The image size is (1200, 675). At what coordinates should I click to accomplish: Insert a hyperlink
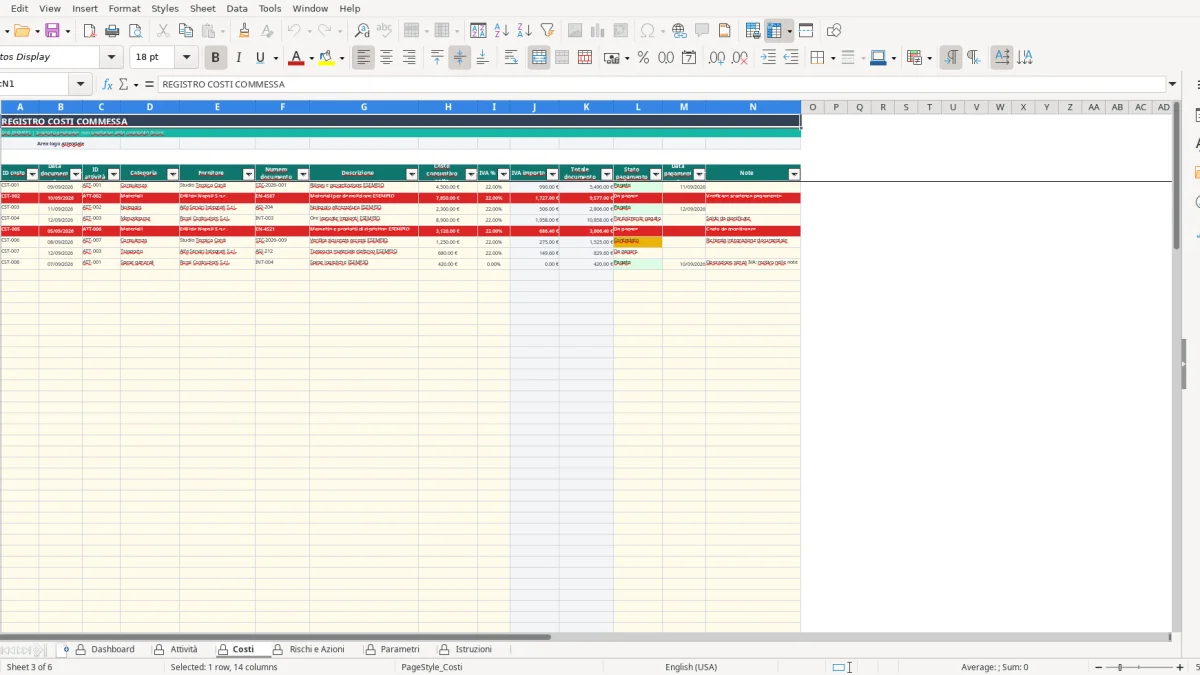(679, 31)
